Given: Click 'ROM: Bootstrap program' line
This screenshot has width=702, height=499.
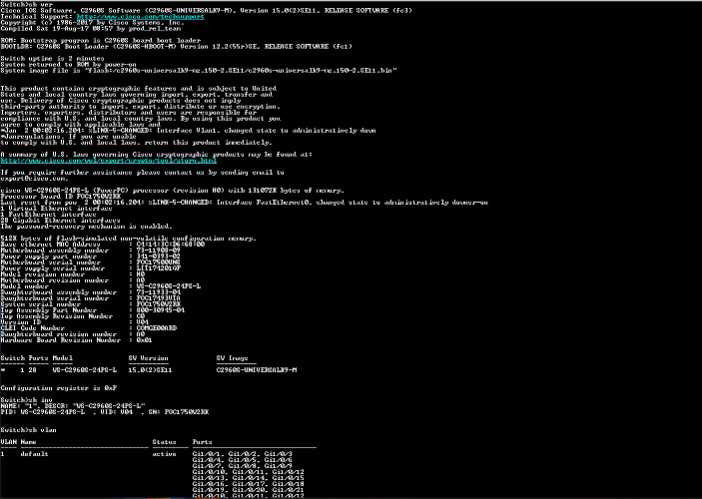Looking at the screenshot, I should click(101, 40).
